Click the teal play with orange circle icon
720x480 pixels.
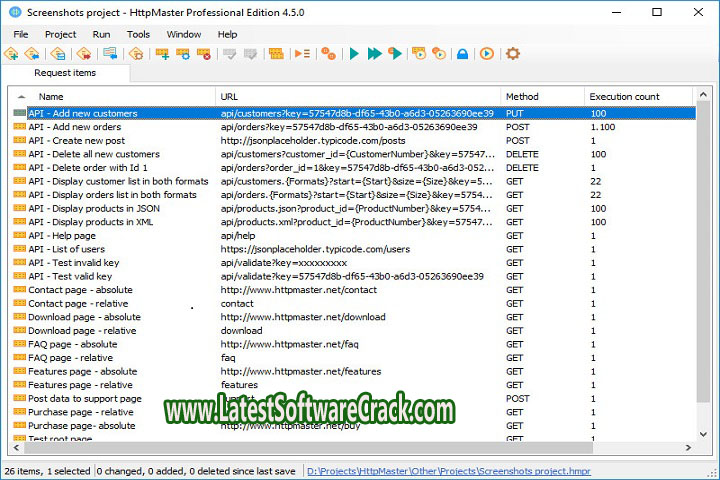(x=395, y=54)
